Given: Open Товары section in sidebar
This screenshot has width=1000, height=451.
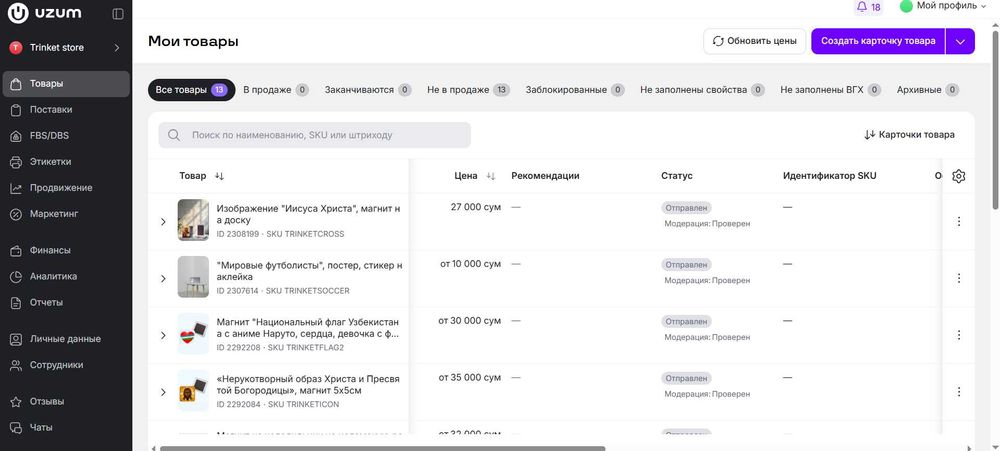Looking at the screenshot, I should 66,84.
